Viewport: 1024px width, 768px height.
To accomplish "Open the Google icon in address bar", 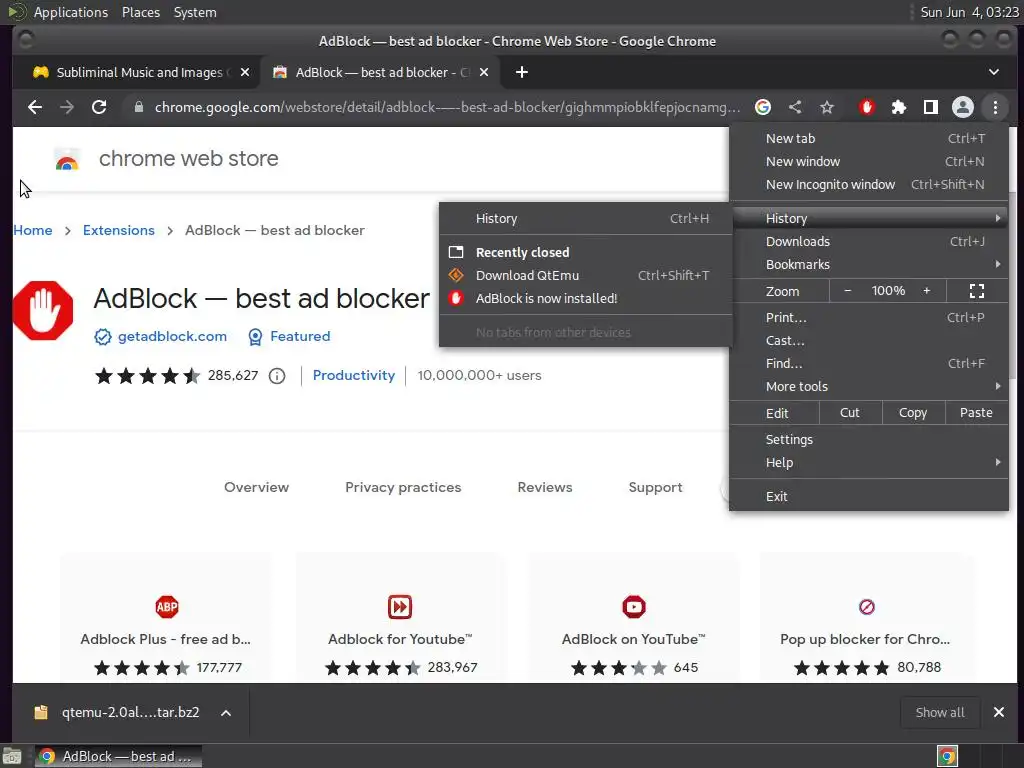I will pyautogui.click(x=763, y=107).
